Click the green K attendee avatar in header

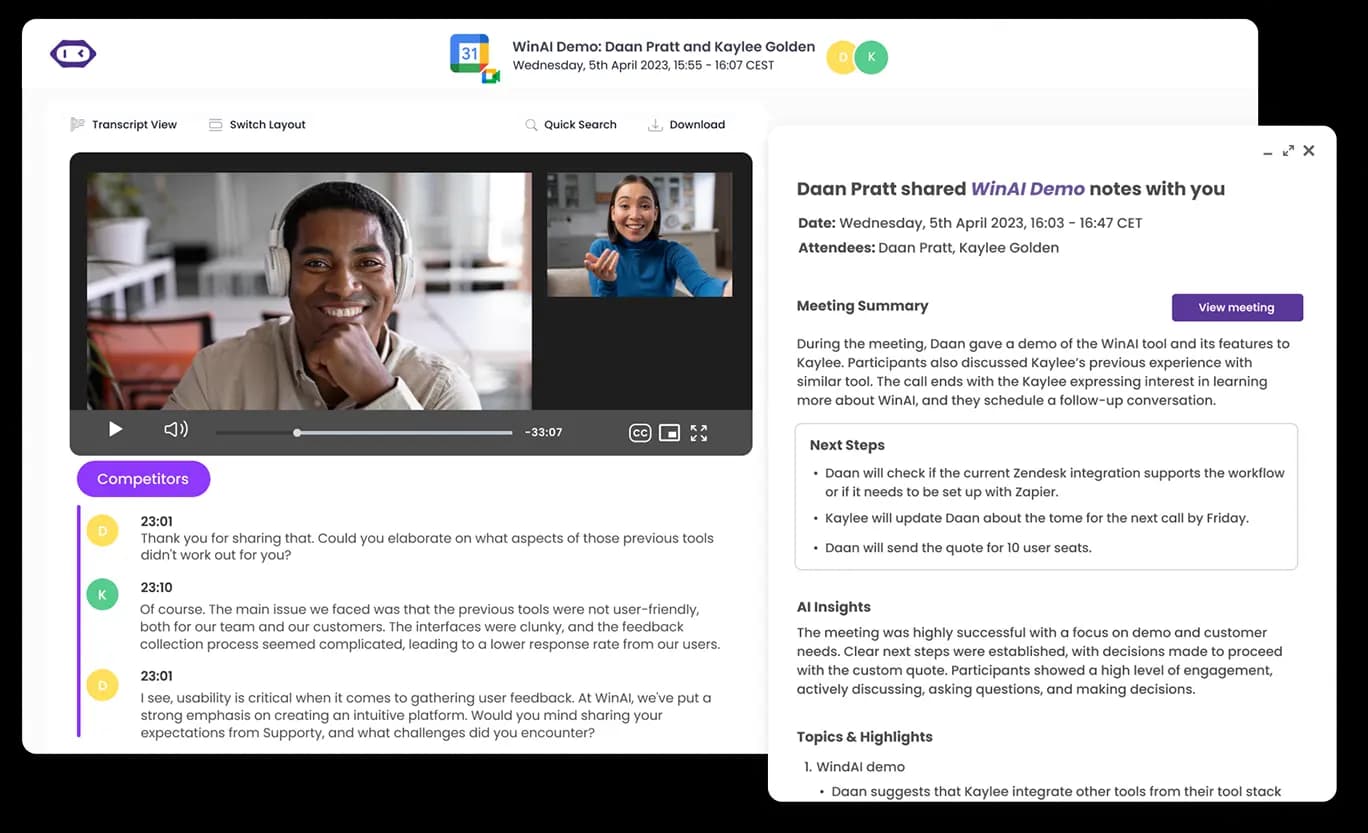(x=871, y=58)
